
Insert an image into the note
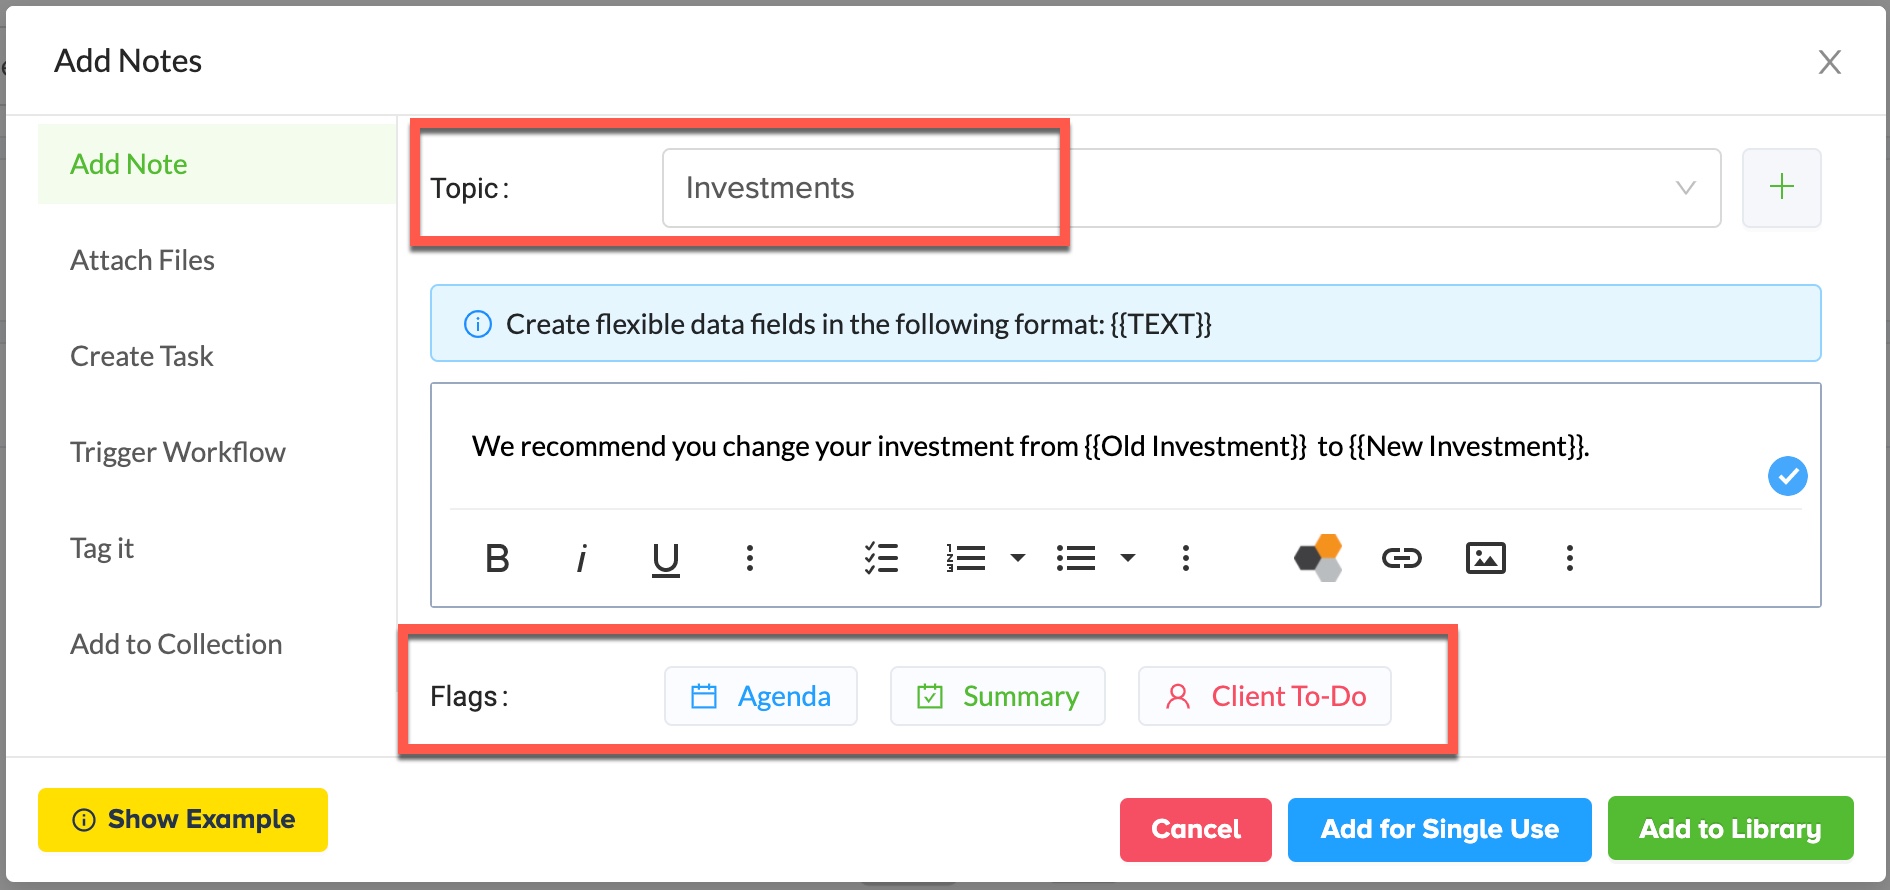1485,558
